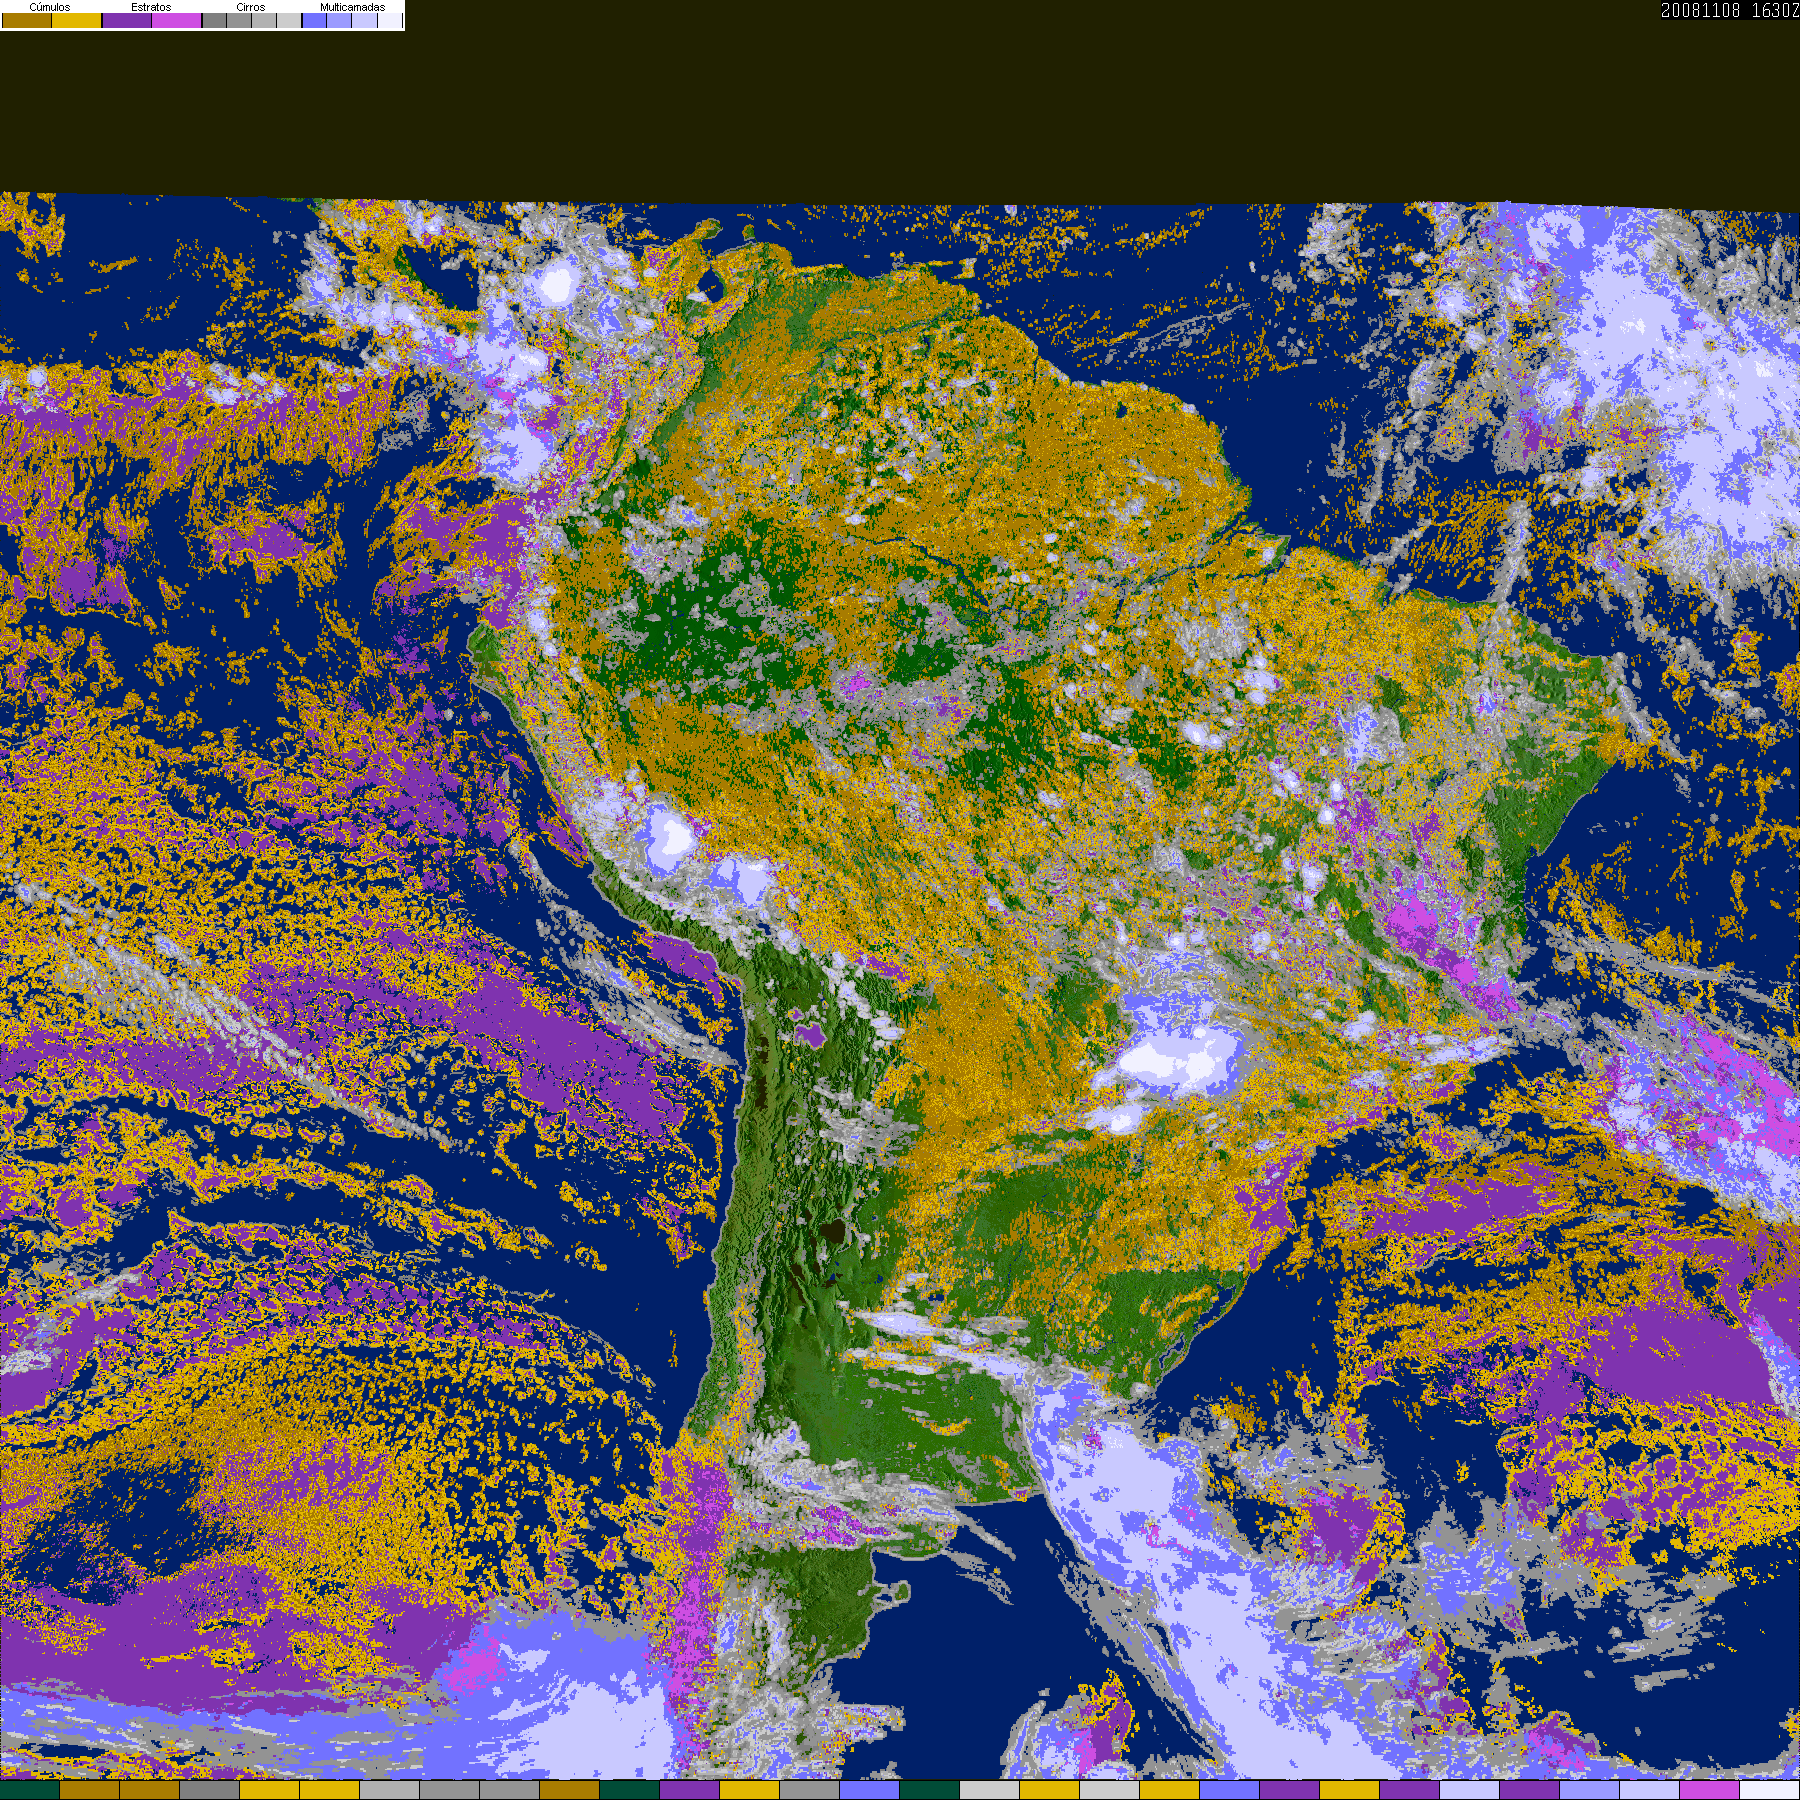Select the third gray Cirros legend swatch

tap(264, 20)
